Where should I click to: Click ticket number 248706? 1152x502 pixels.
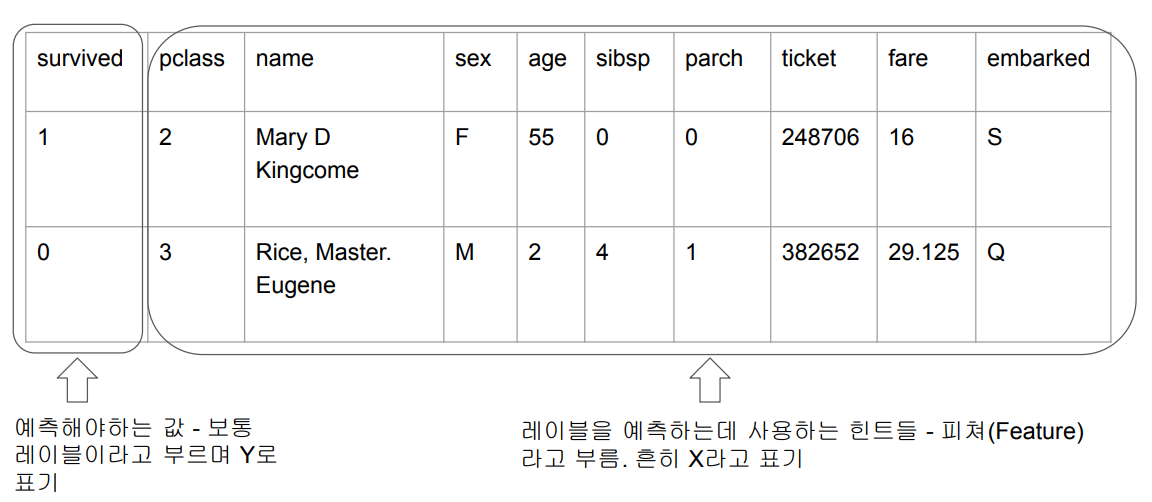point(820,137)
